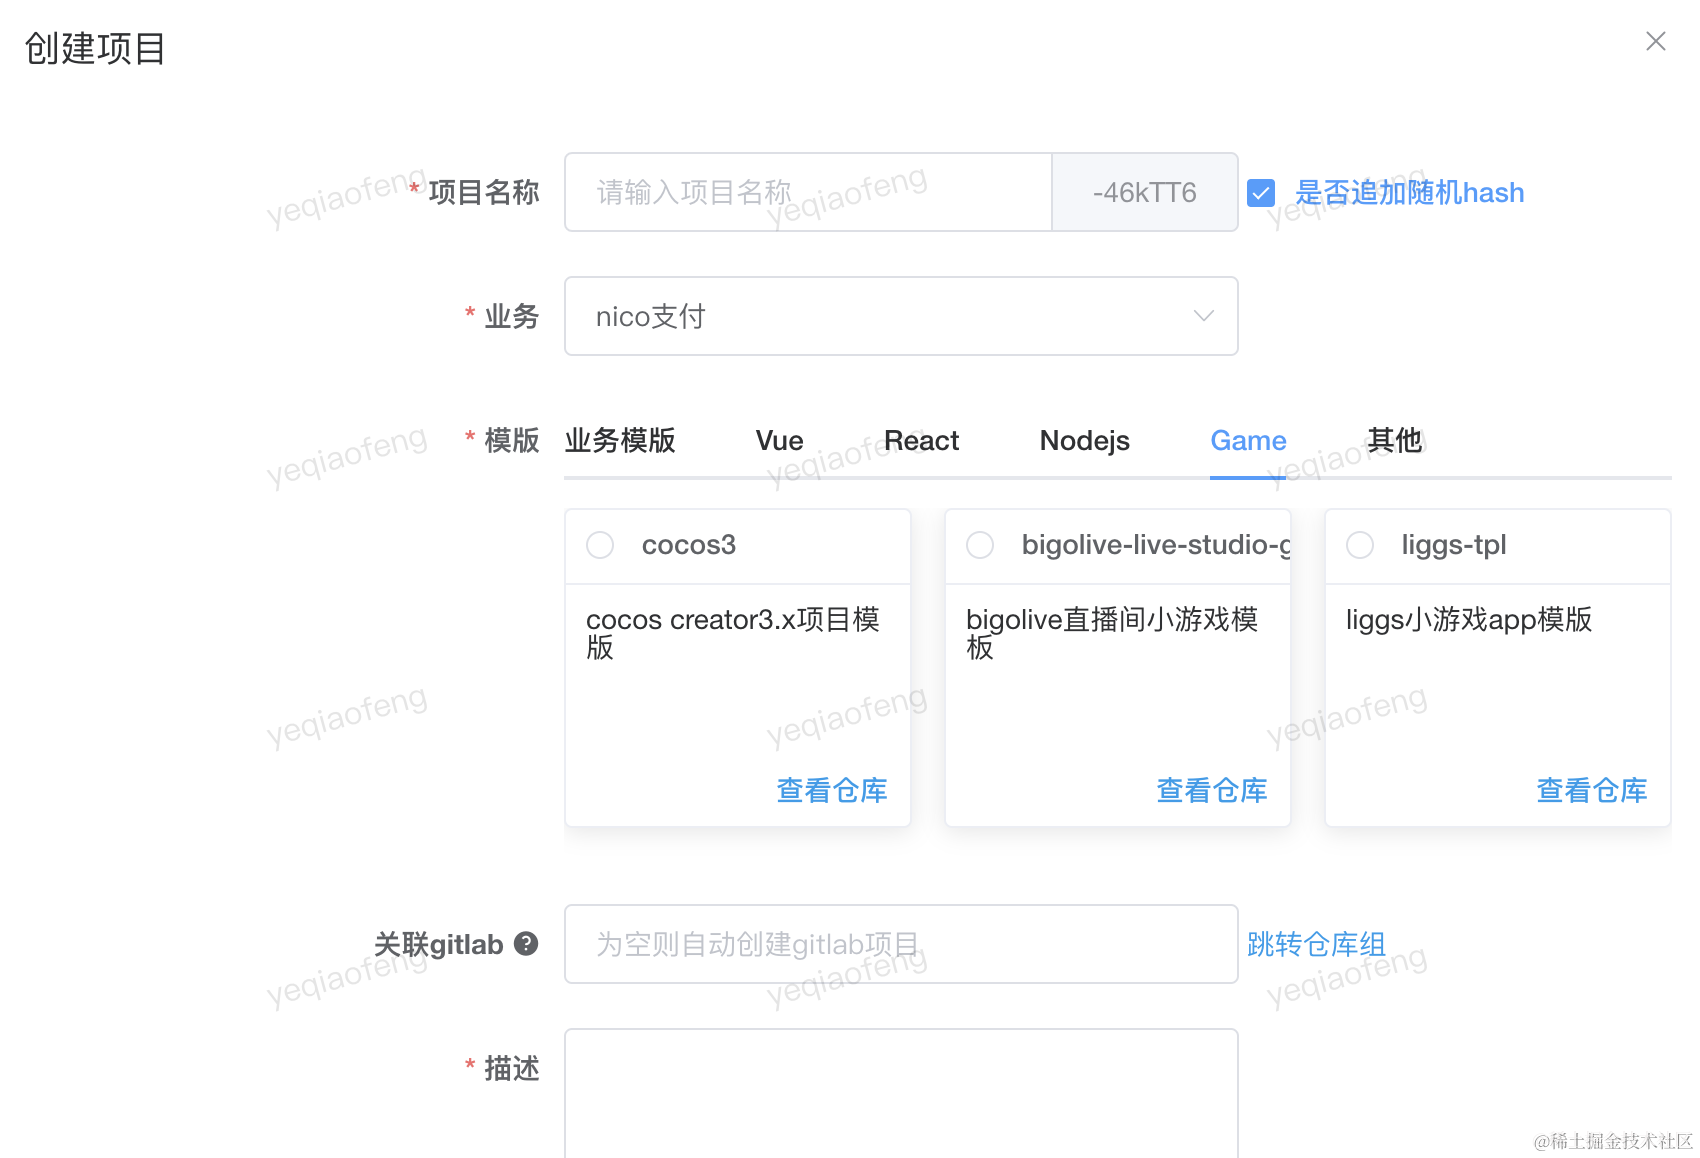The width and height of the screenshot is (1700, 1158).
Task: Open the 业务 dropdown showing nico支付
Action: [x=901, y=316]
